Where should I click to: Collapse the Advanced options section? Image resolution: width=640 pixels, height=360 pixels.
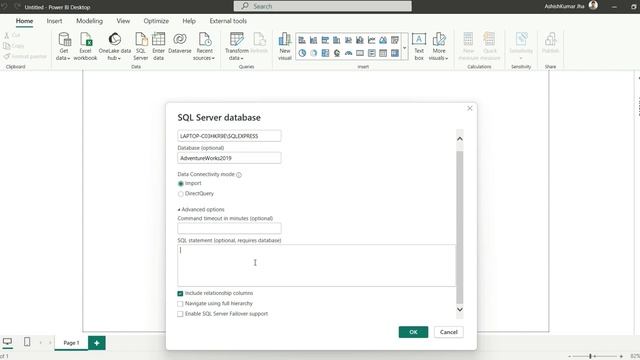201,209
